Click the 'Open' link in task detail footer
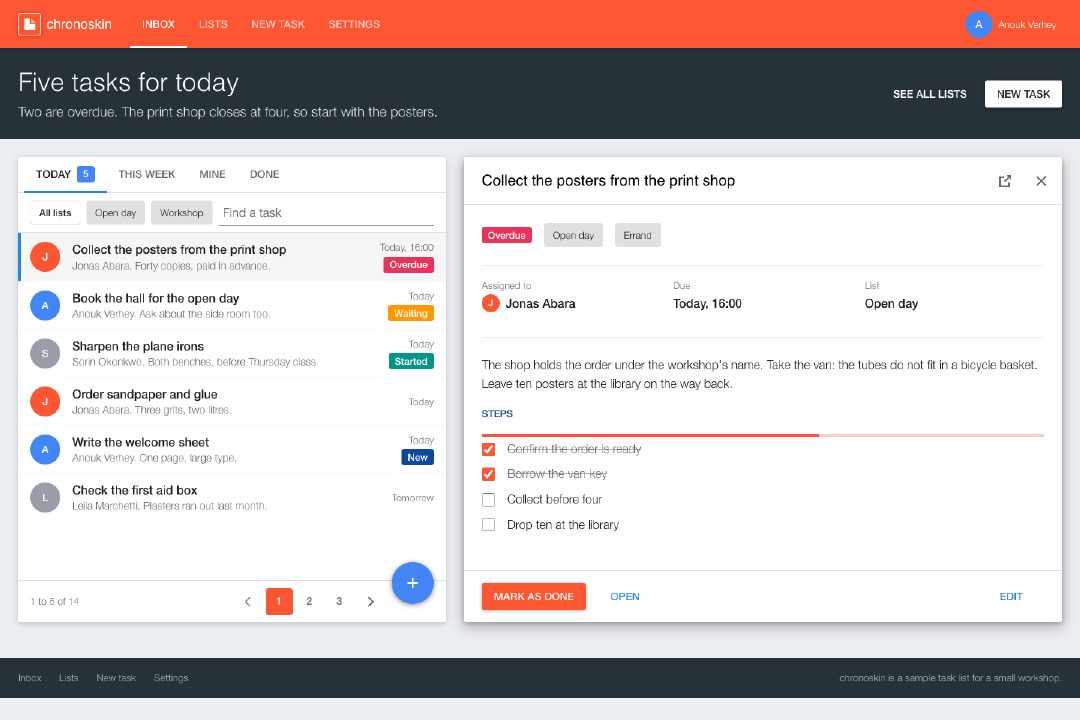The width and height of the screenshot is (1080, 720). coord(625,597)
